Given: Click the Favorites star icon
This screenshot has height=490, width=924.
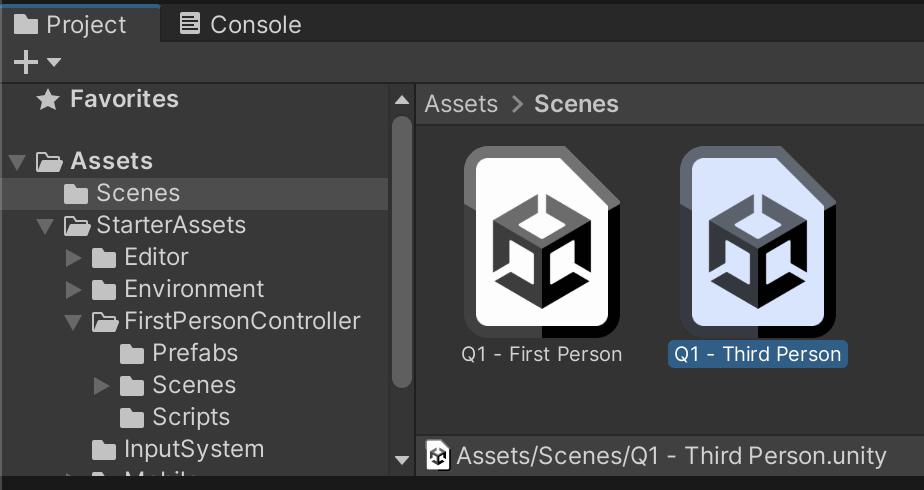Looking at the screenshot, I should click(47, 99).
